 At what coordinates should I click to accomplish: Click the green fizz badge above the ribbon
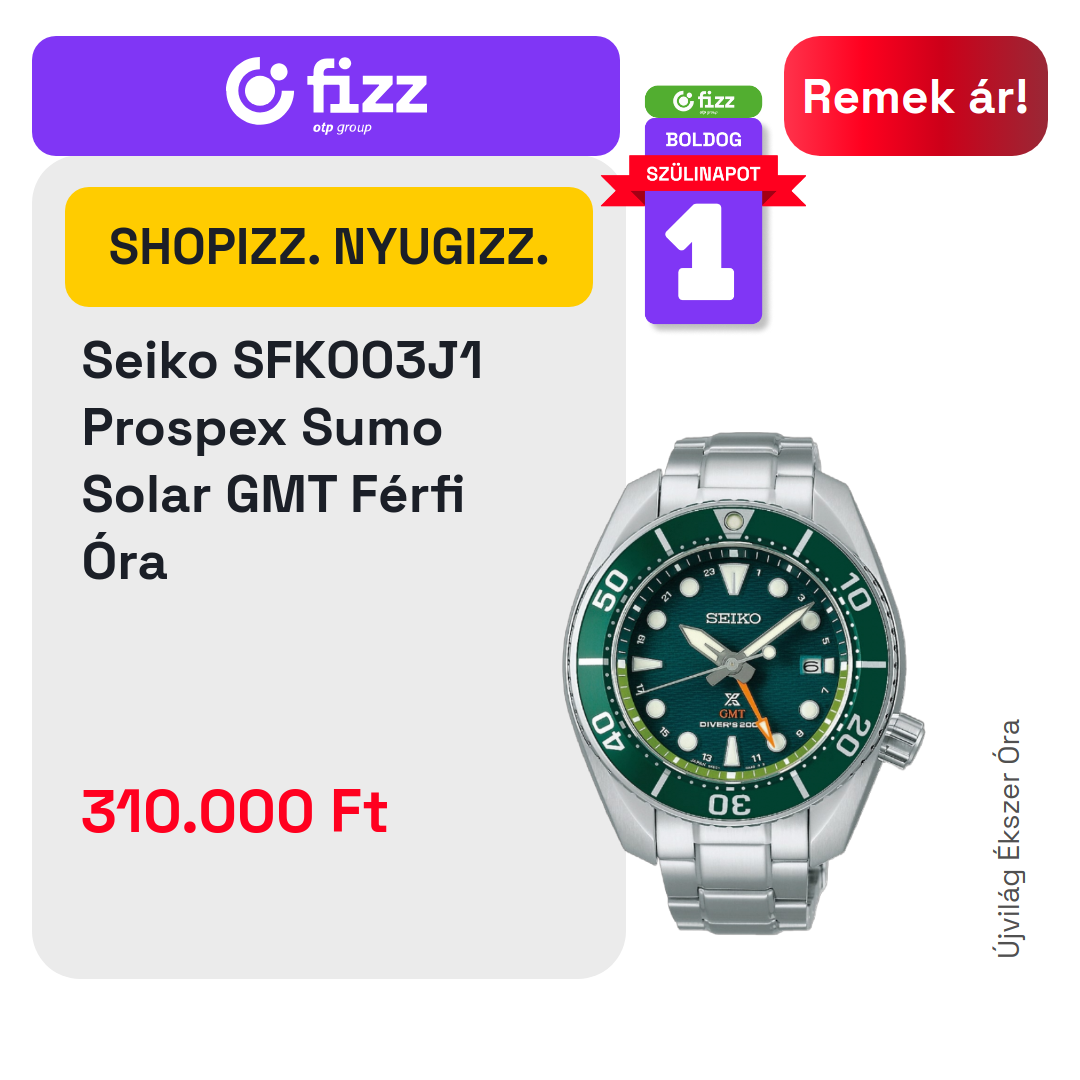pyautogui.click(x=703, y=101)
